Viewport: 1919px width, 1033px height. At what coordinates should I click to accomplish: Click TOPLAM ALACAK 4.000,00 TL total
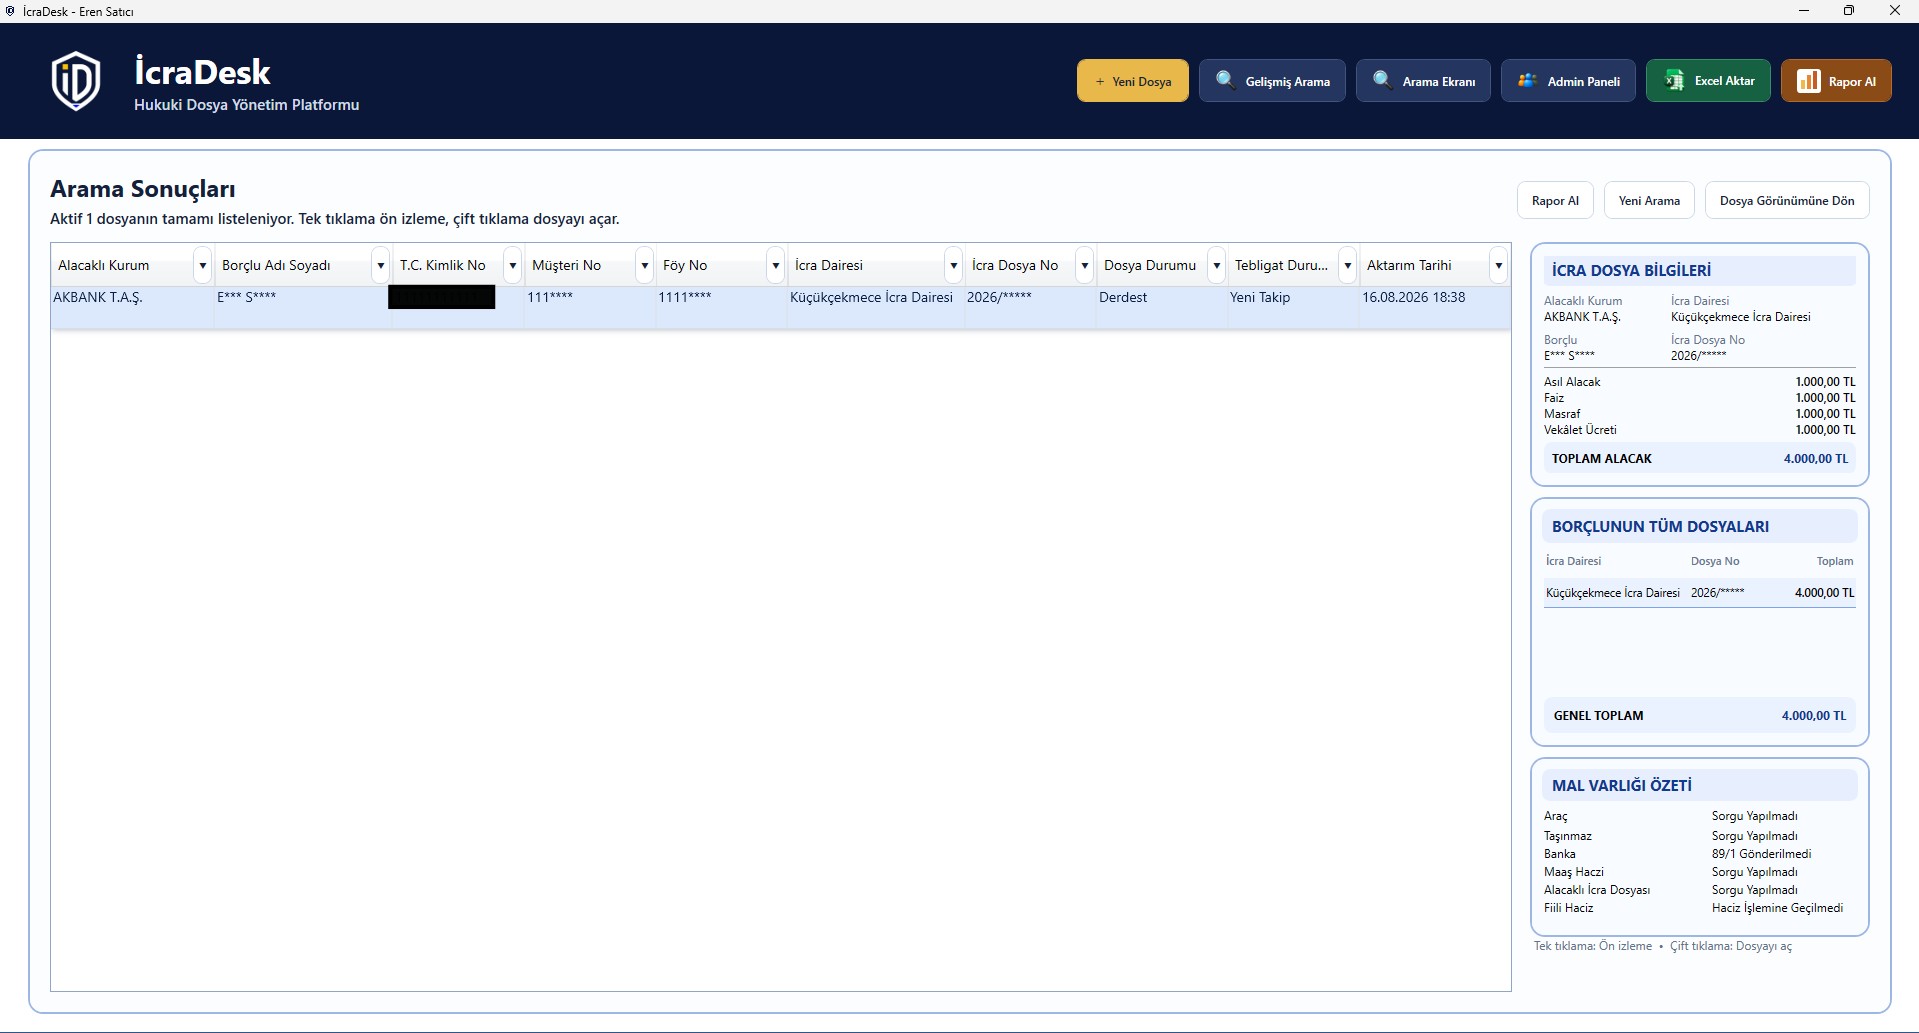[1700, 458]
